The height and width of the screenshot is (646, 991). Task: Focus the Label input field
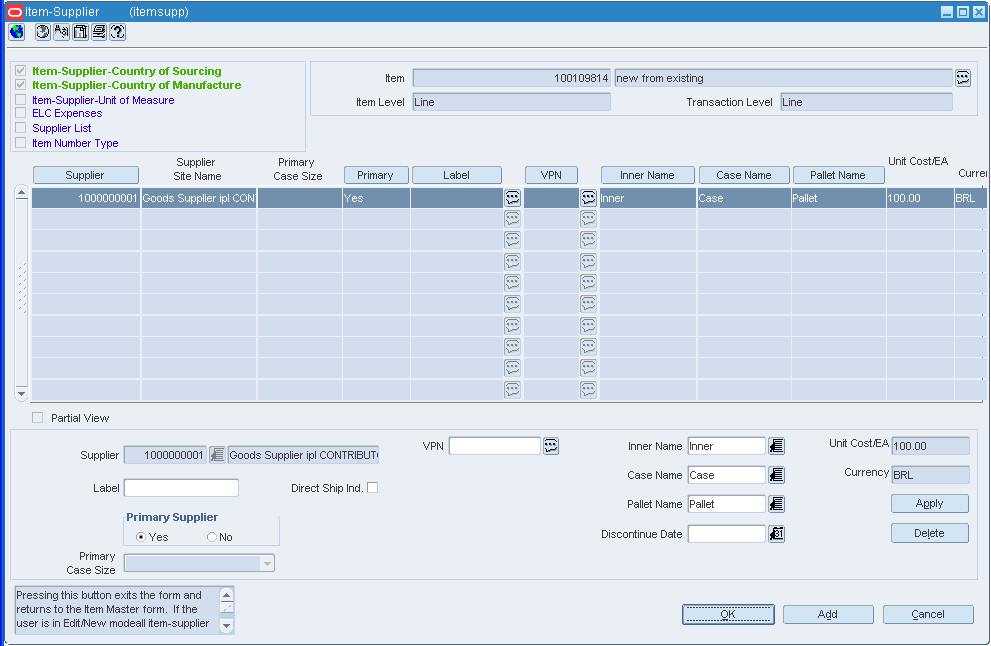[x=181, y=487]
